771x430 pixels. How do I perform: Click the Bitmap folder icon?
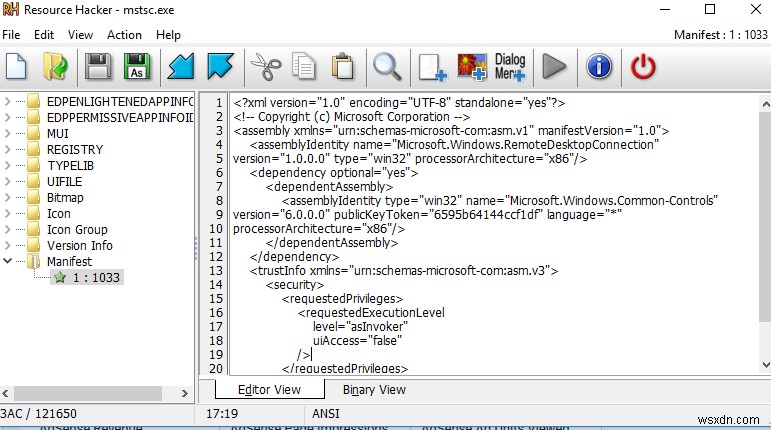[33, 198]
